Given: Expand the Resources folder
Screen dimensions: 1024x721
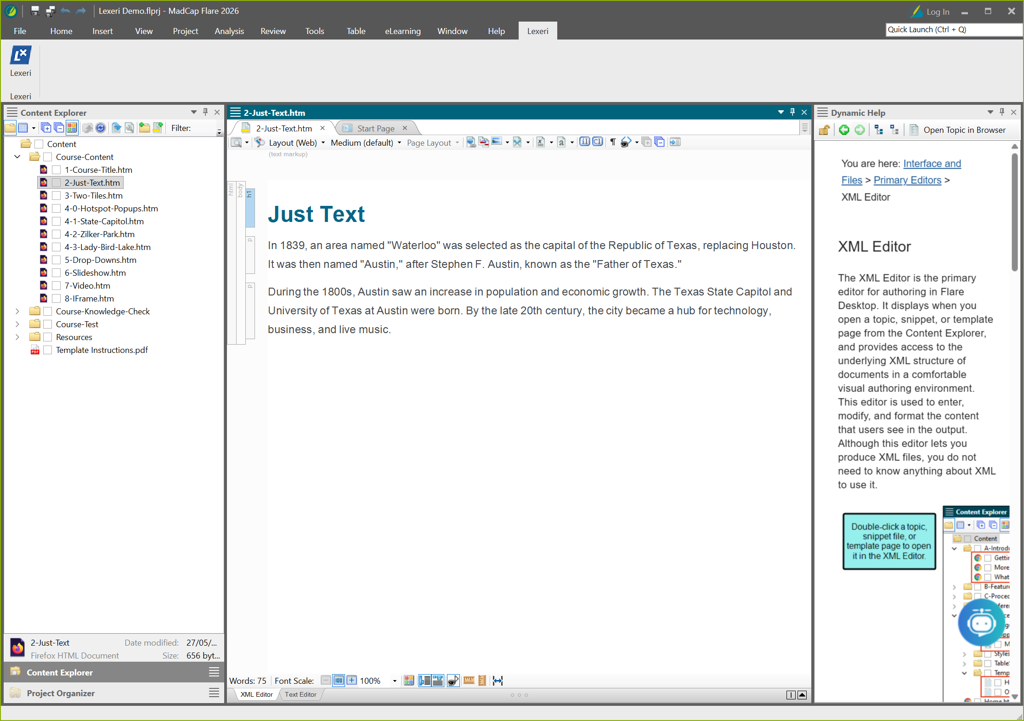Looking at the screenshot, I should 18,337.
